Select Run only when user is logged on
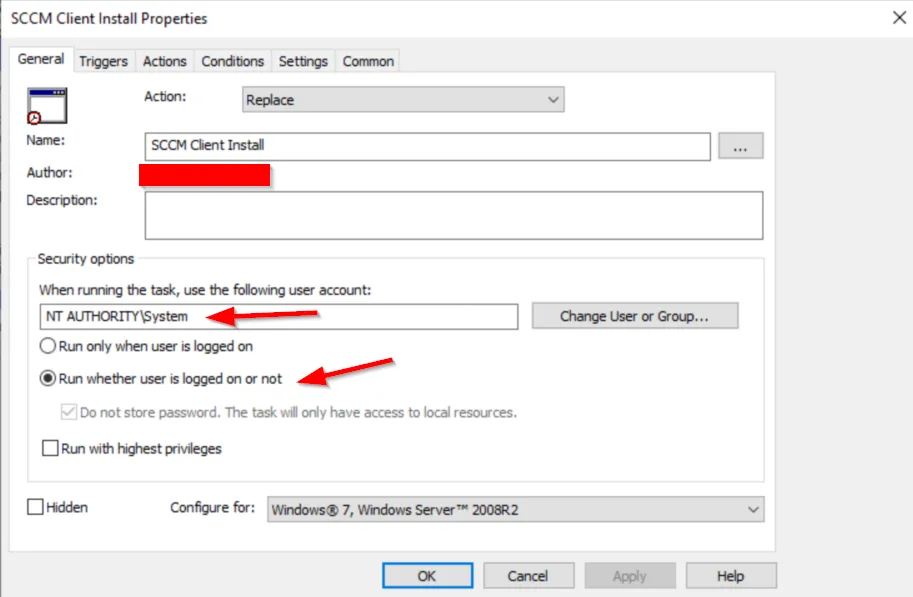The height and width of the screenshot is (597, 913). (x=146, y=346)
